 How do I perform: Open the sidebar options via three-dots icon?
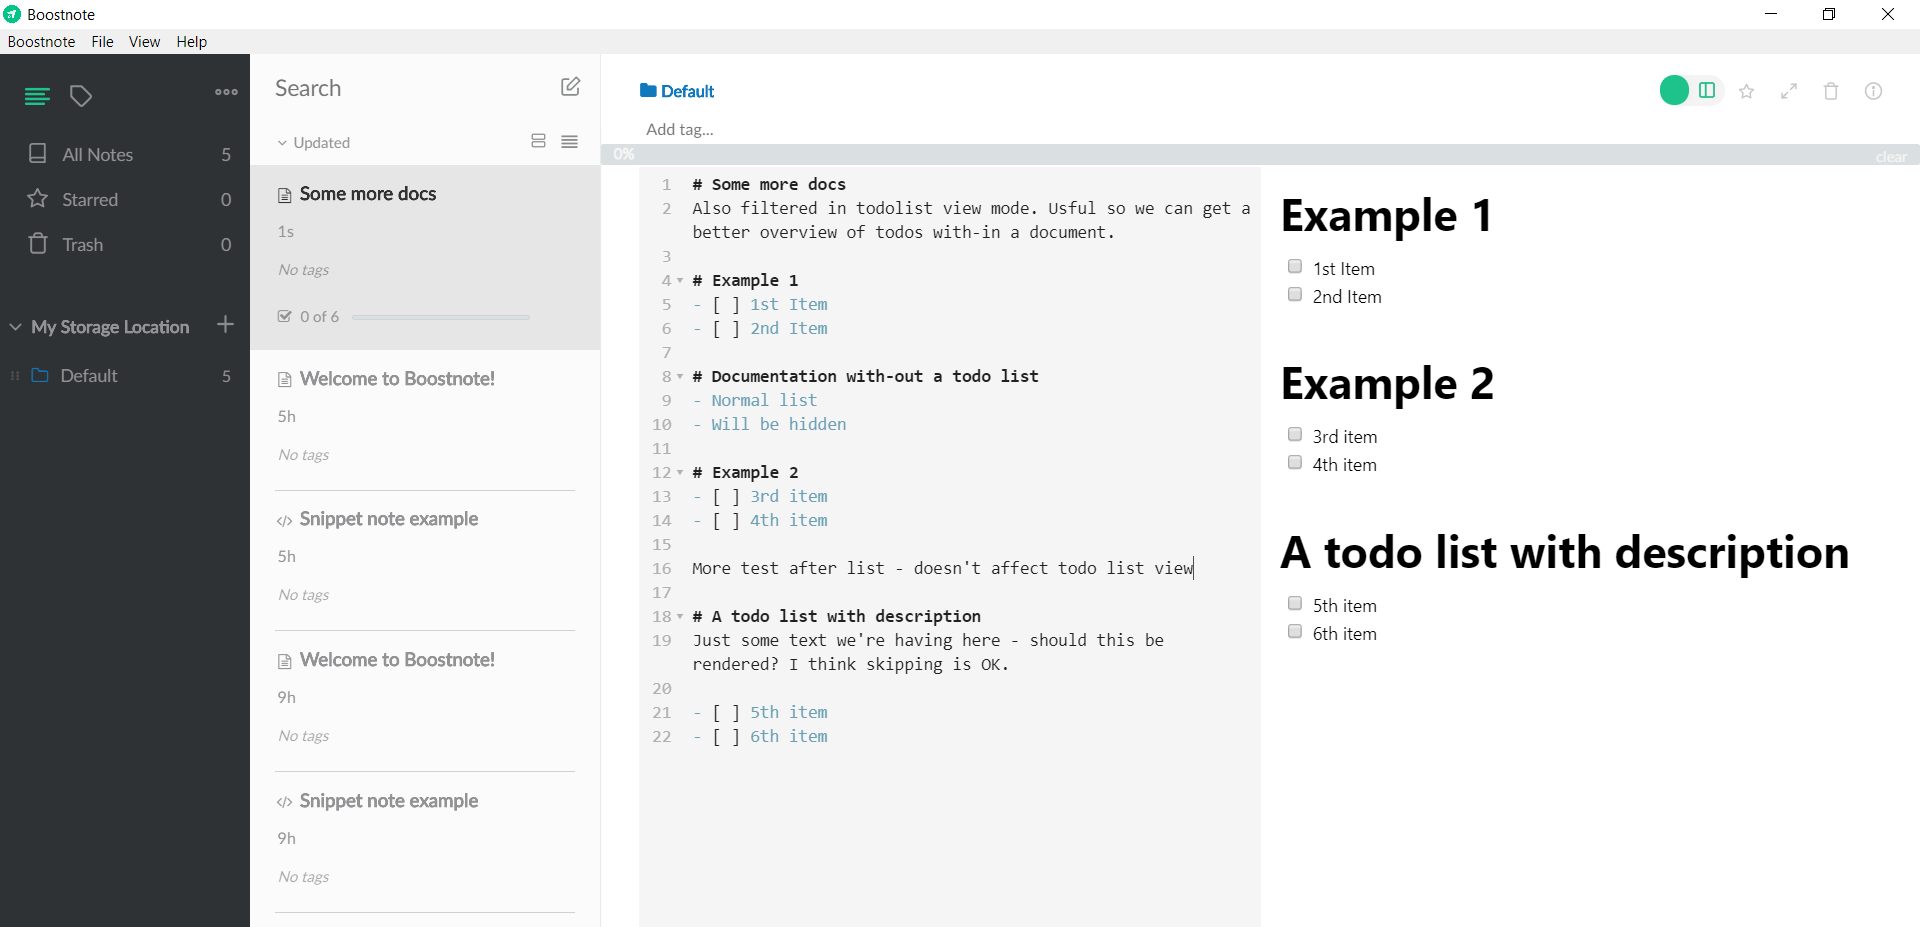[225, 92]
